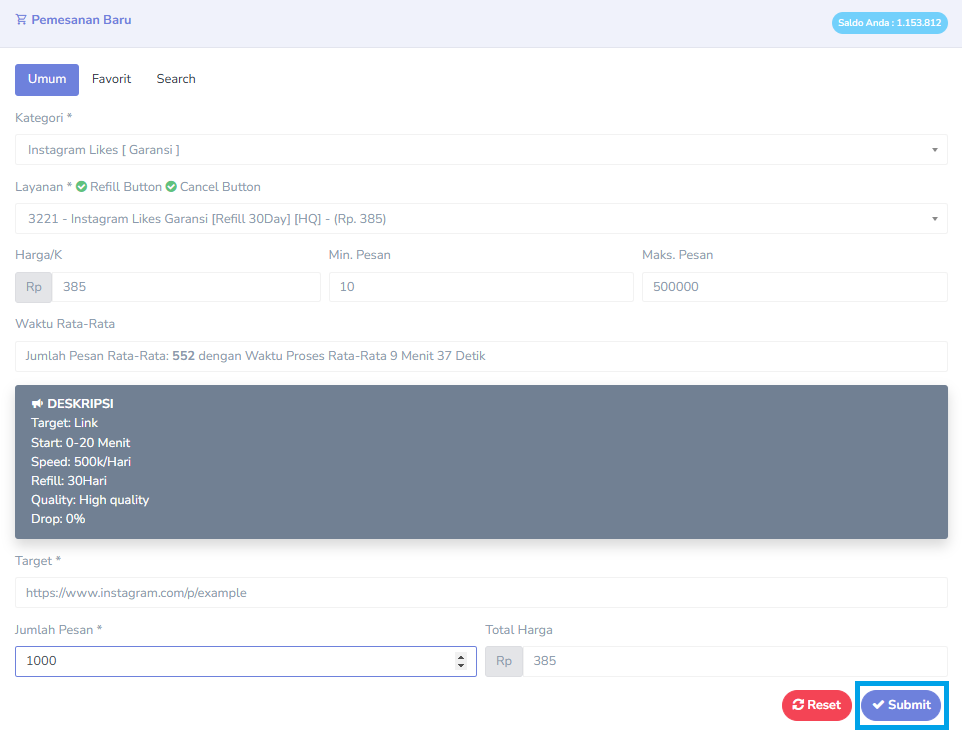Screen dimensions: 962x747
Task: Focus the Target URL input field
Action: [481, 592]
